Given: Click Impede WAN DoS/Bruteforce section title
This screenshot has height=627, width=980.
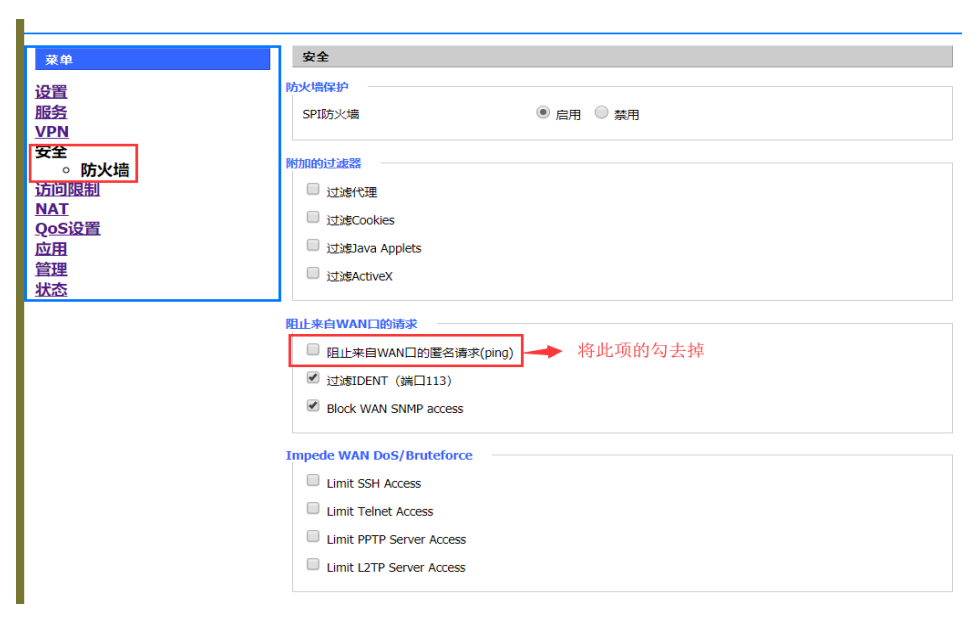Looking at the screenshot, I should point(379,455).
